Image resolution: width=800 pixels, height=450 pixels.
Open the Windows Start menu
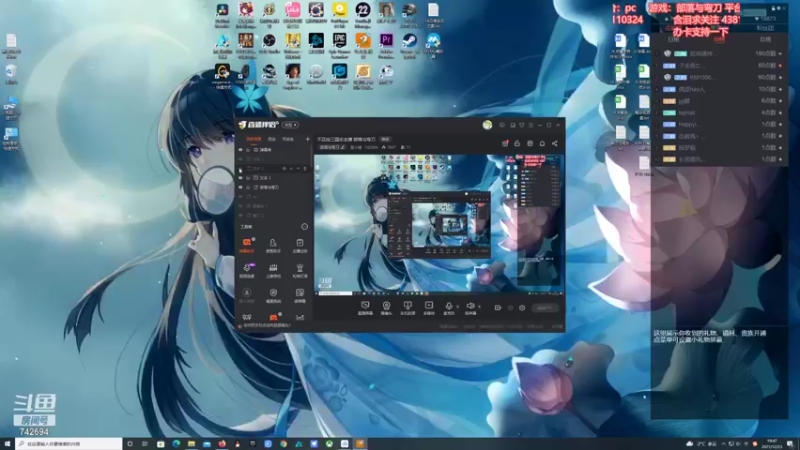(7, 444)
